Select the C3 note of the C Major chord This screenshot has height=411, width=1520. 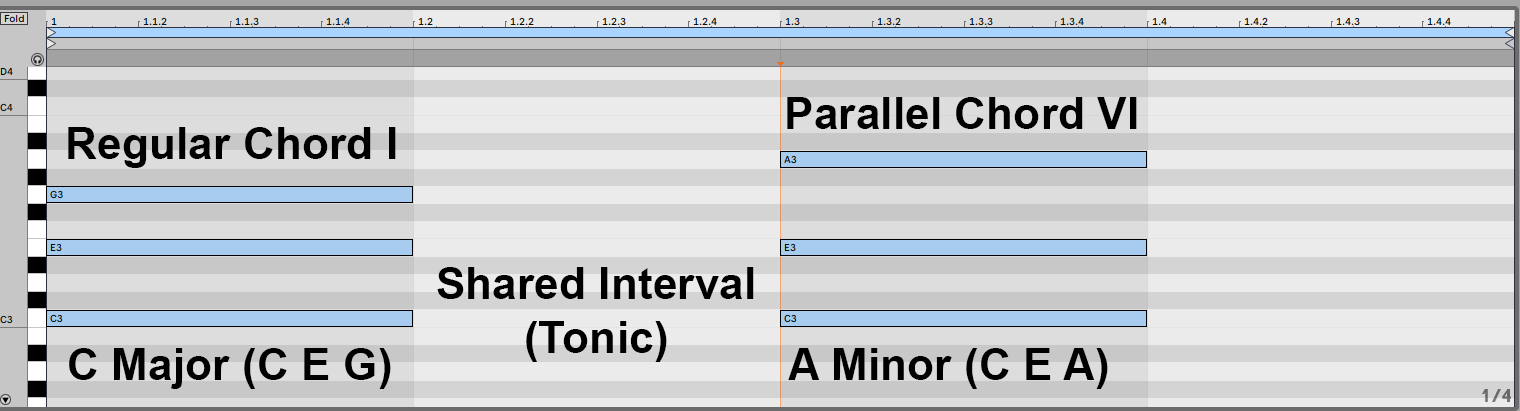tap(230, 318)
